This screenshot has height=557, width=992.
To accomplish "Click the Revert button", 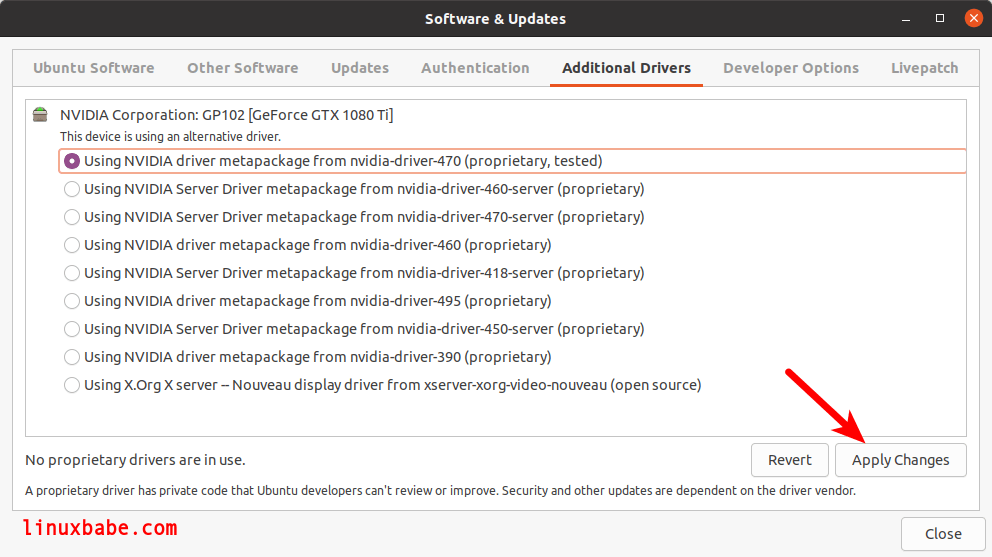I will click(790, 460).
